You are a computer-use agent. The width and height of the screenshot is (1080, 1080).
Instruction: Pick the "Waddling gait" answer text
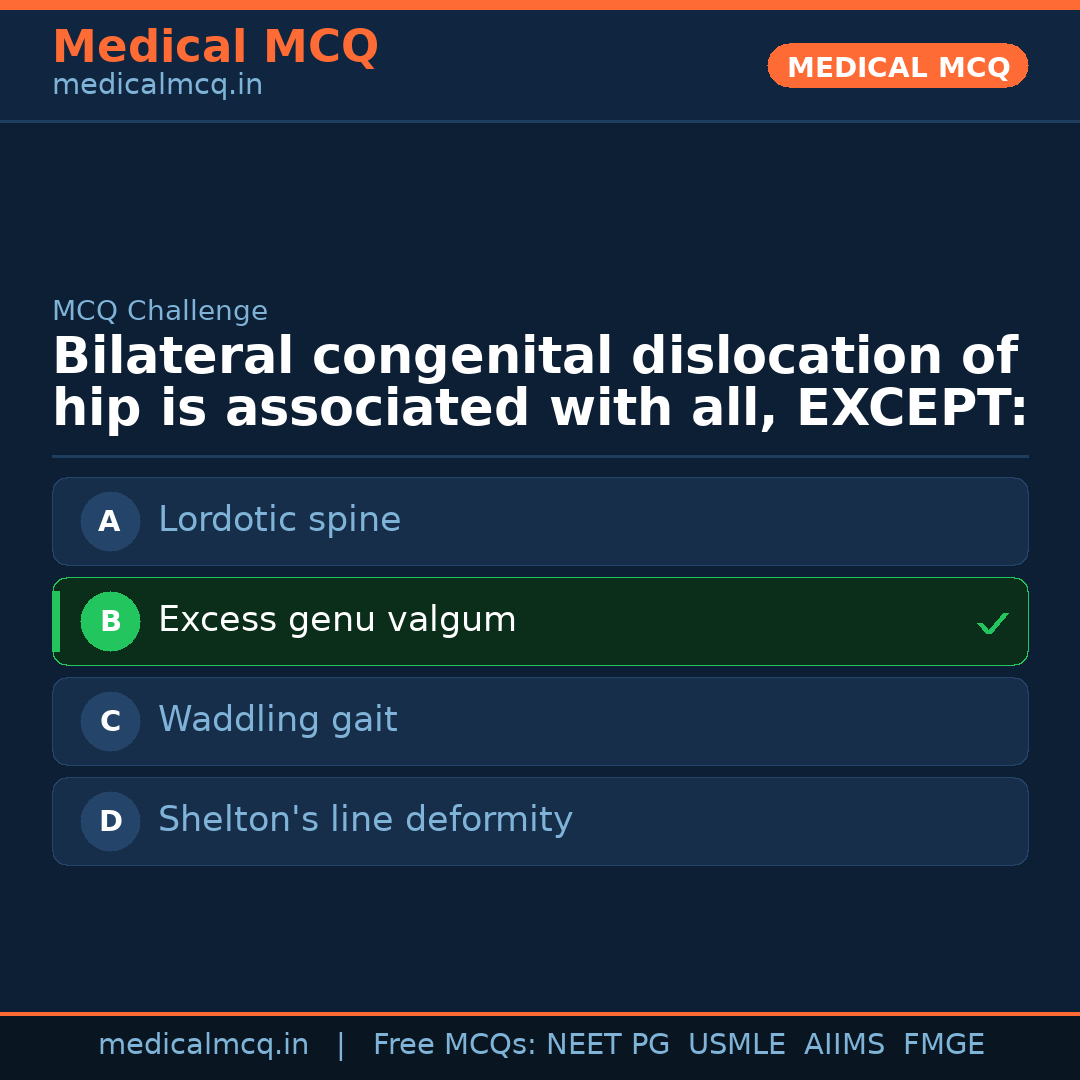277,720
